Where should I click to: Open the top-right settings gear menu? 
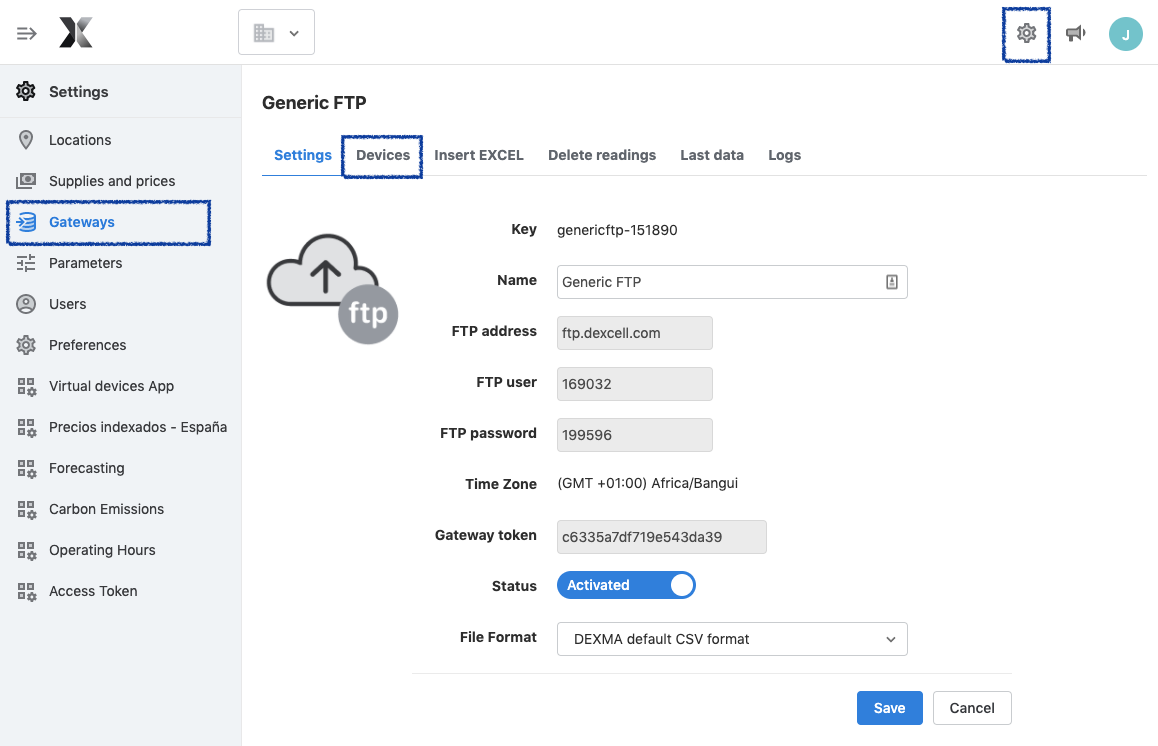(1026, 32)
